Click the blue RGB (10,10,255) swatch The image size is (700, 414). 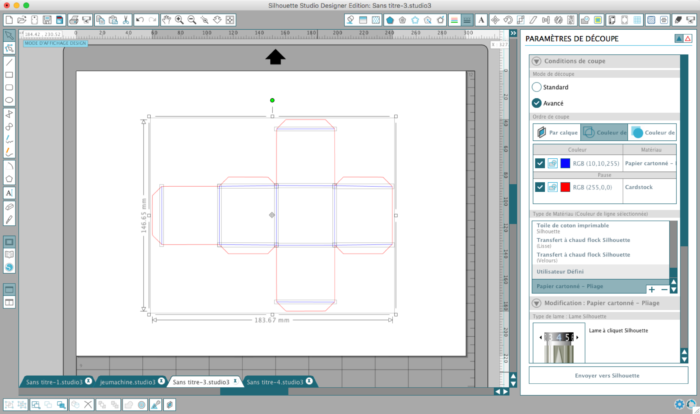pyautogui.click(x=565, y=163)
